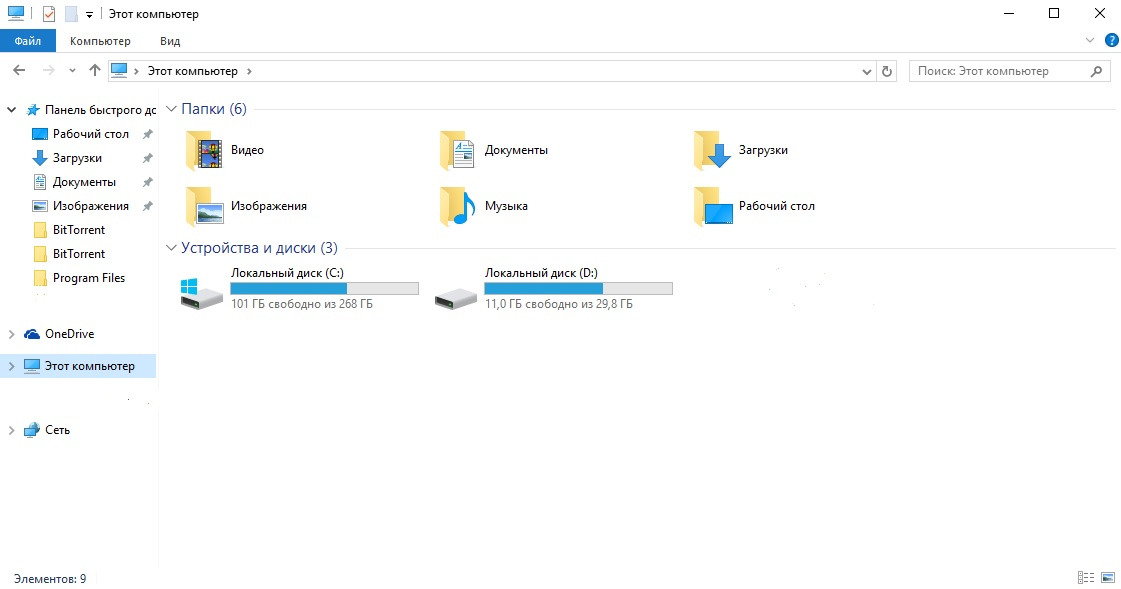Switch to details view in status bar
This screenshot has height=589, width=1121.
point(1086,578)
